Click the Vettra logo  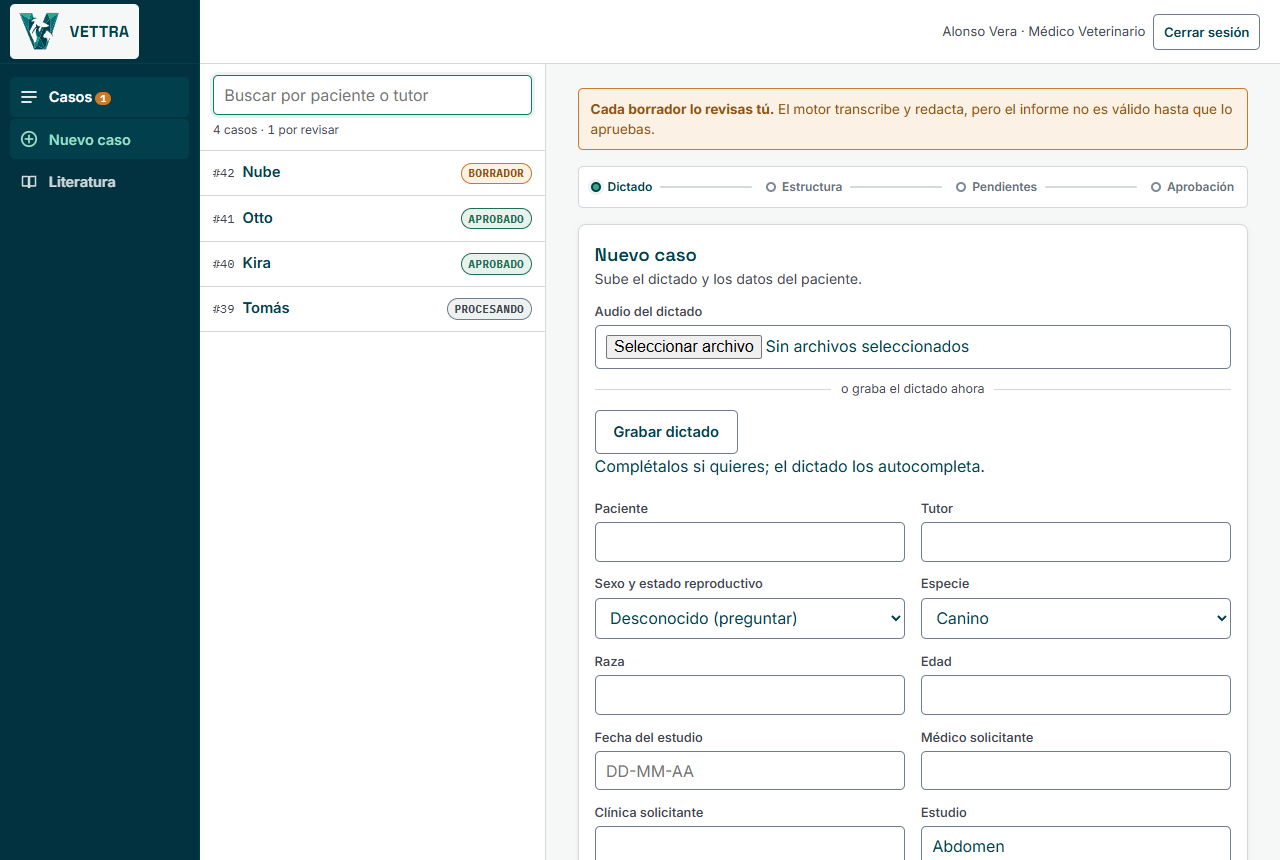pyautogui.click(x=74, y=31)
